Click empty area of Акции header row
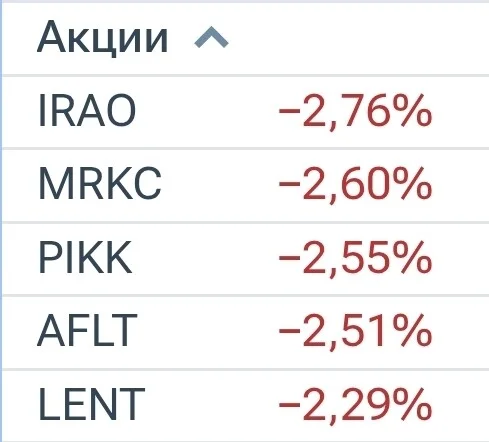Screen dimensions: 489x442 pos(357,38)
